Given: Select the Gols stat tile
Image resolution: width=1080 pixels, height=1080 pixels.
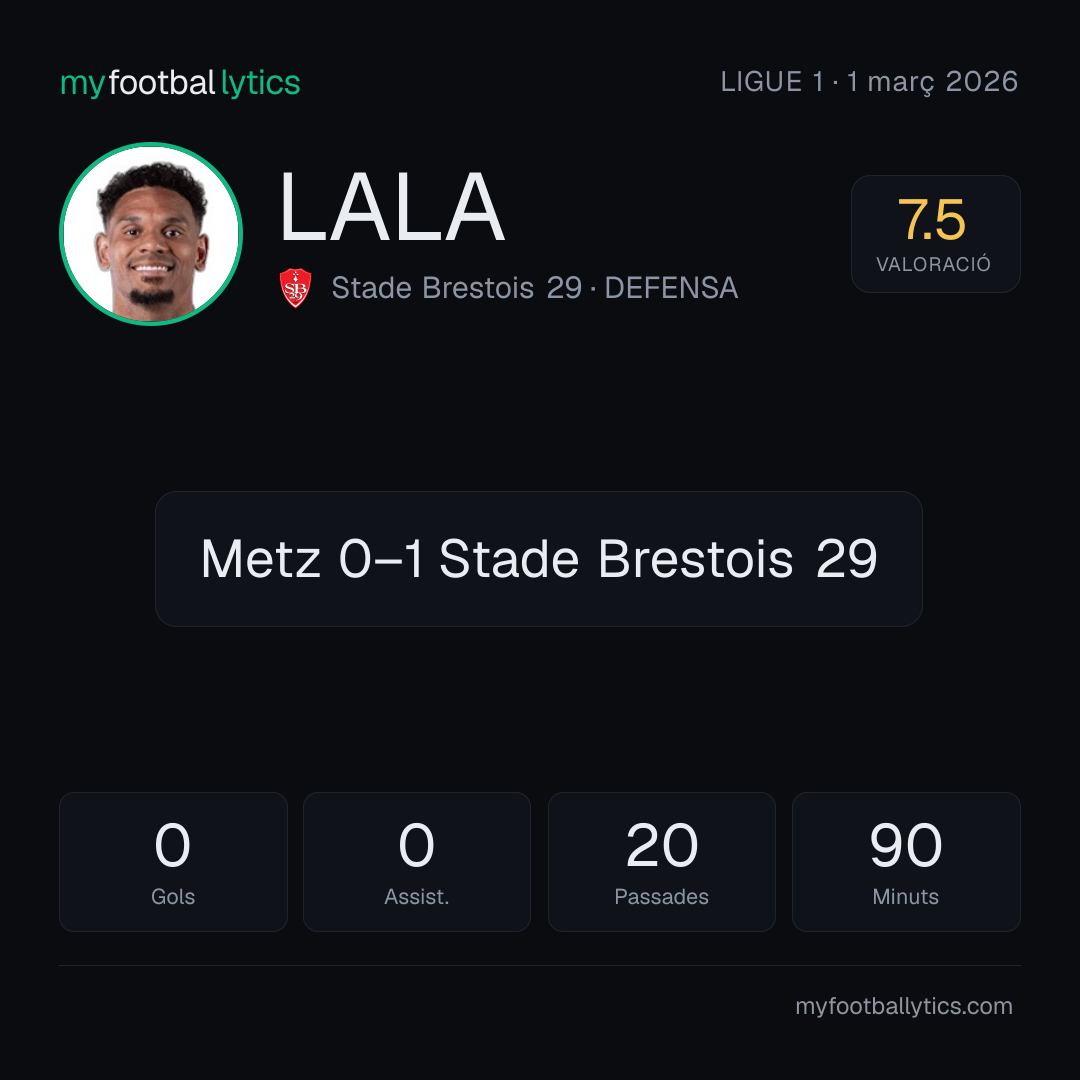Looking at the screenshot, I should tap(173, 862).
